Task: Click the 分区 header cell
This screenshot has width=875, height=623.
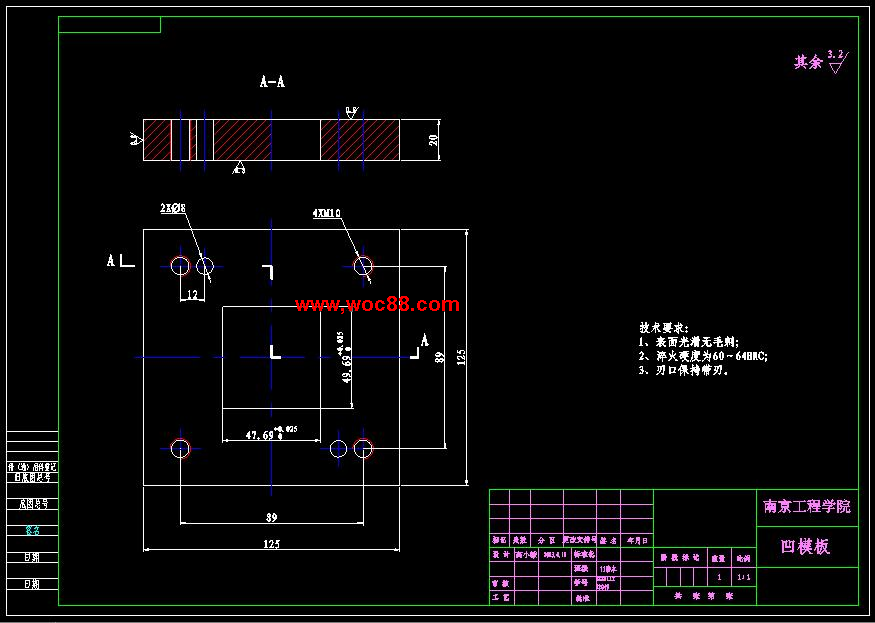Action: 547,540
